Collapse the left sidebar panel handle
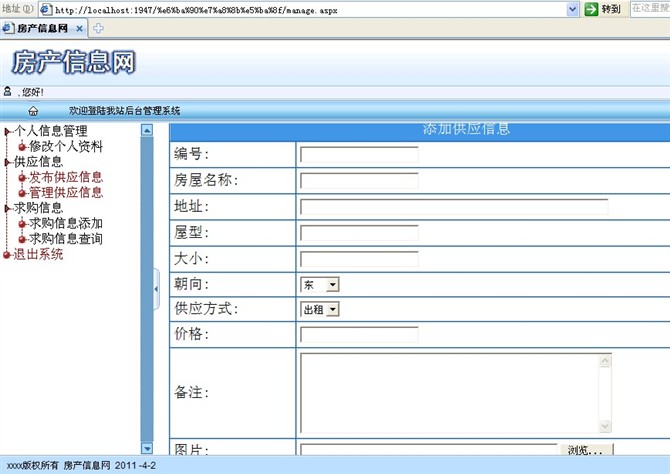The height and width of the screenshot is (474, 670). pos(156,289)
